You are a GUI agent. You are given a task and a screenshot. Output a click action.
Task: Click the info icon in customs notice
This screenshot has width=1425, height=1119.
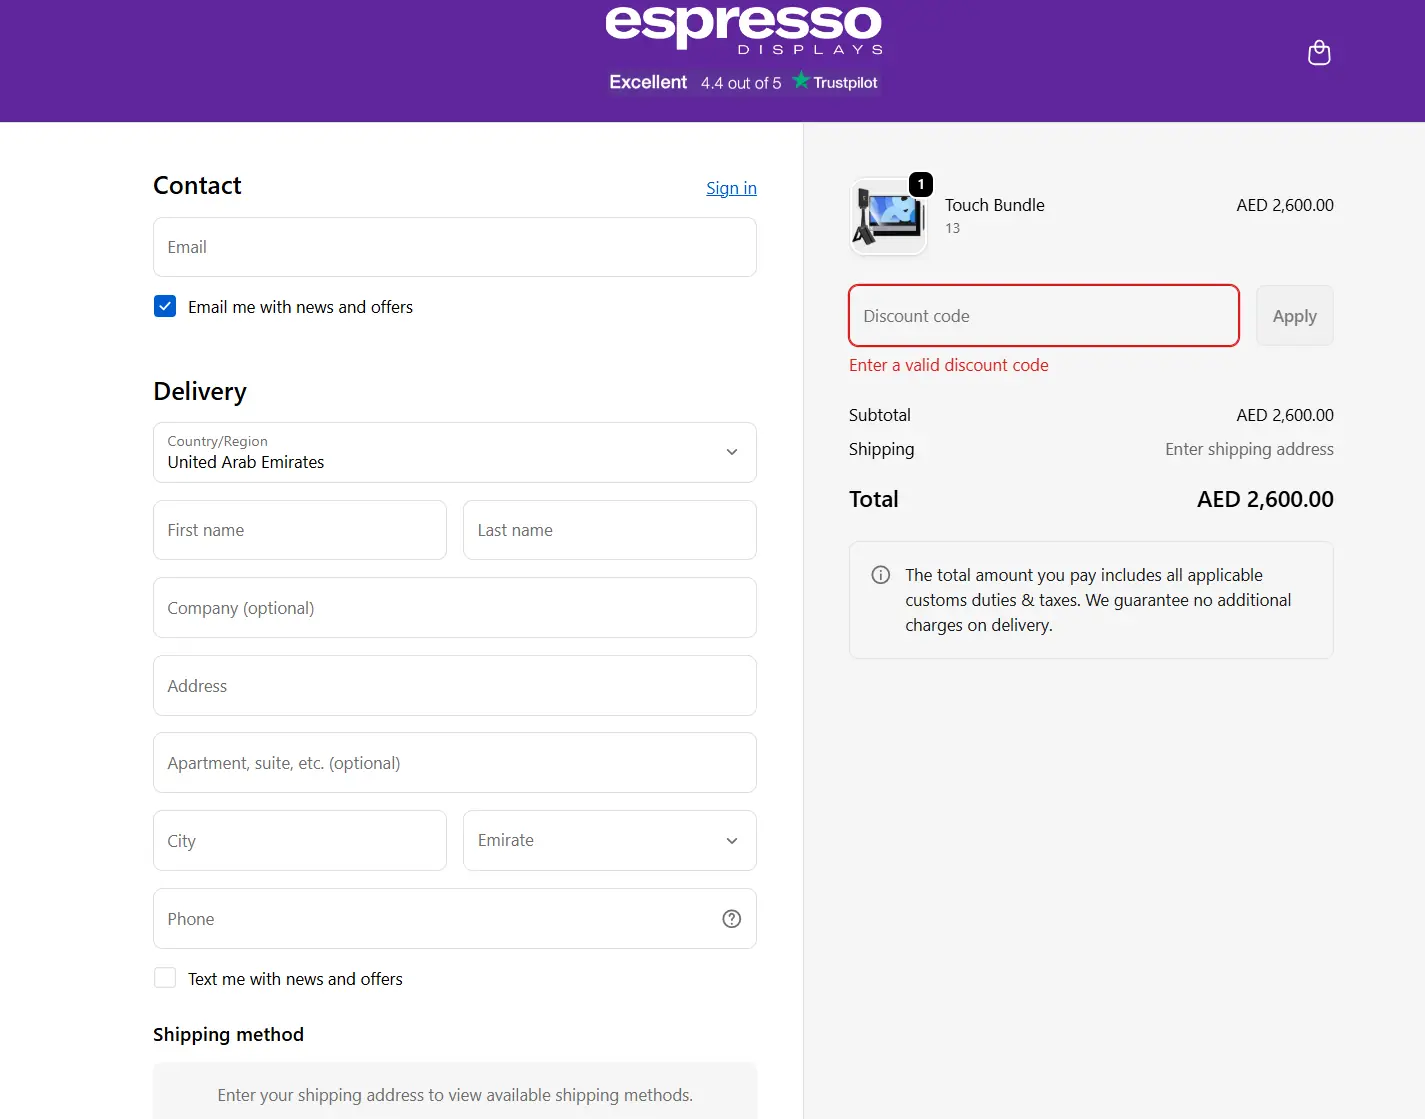click(x=880, y=575)
